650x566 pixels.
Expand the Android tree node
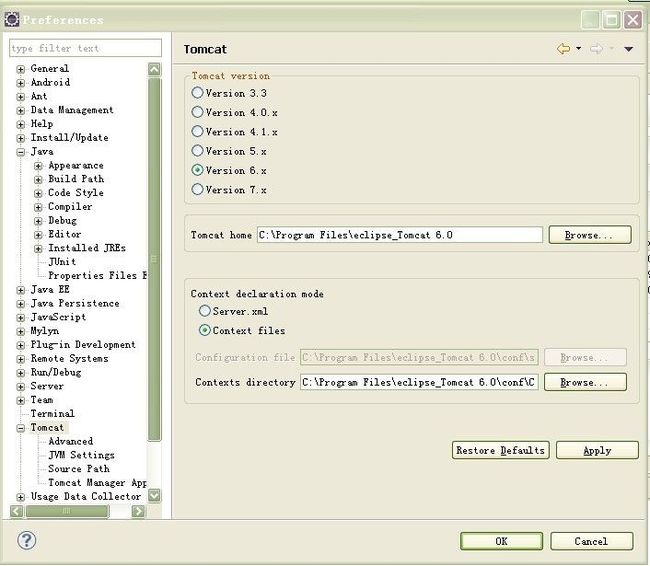click(x=20, y=83)
